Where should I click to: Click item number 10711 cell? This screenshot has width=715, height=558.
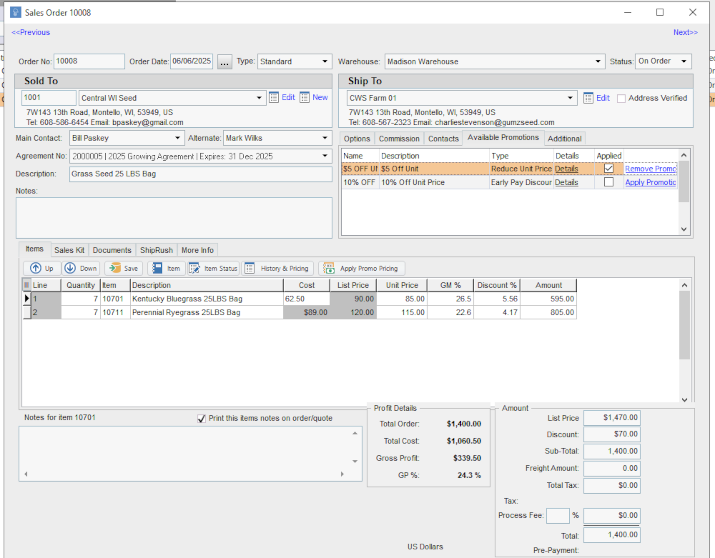coord(115,312)
